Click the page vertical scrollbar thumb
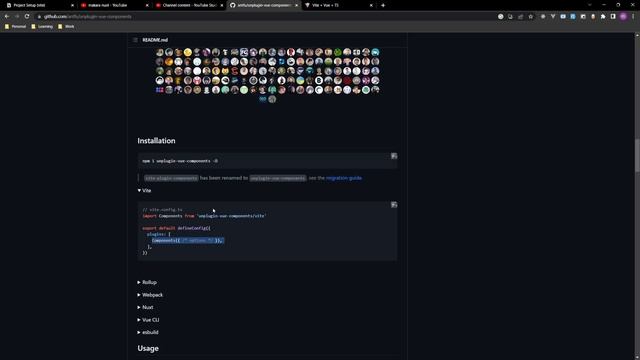 point(637,155)
